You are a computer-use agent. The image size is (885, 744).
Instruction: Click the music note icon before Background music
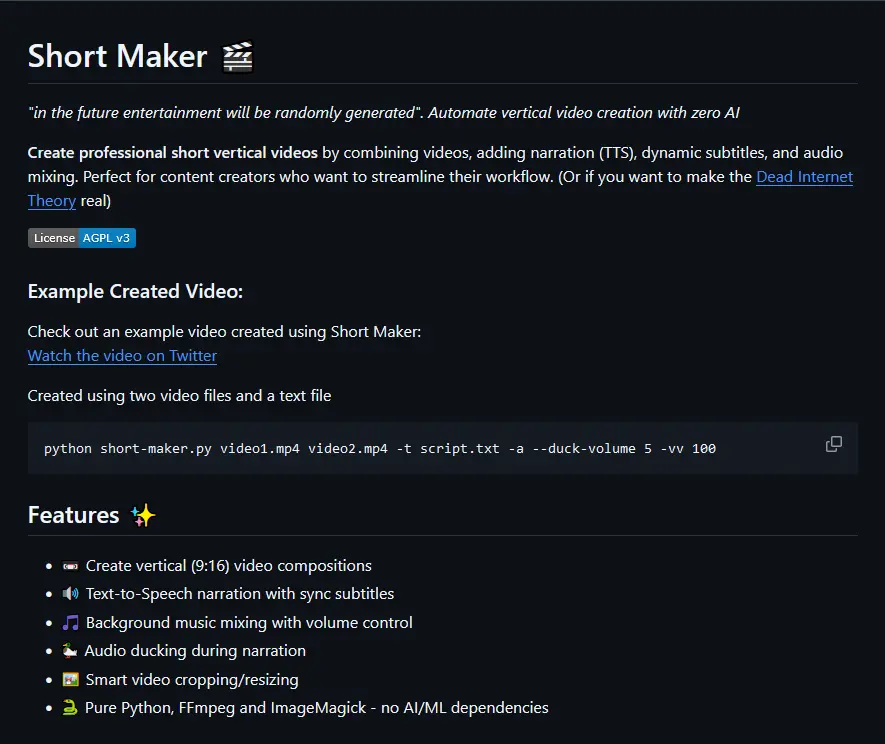(71, 623)
